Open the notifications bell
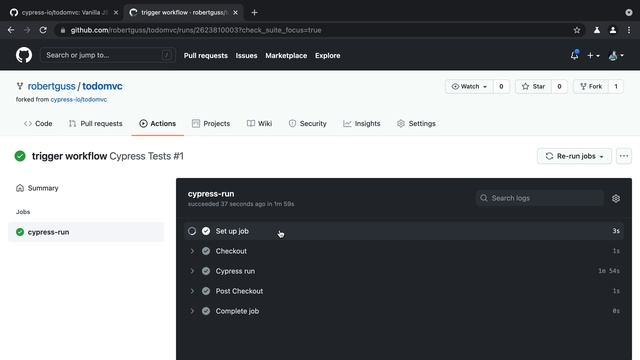640x360 pixels. click(x=574, y=55)
